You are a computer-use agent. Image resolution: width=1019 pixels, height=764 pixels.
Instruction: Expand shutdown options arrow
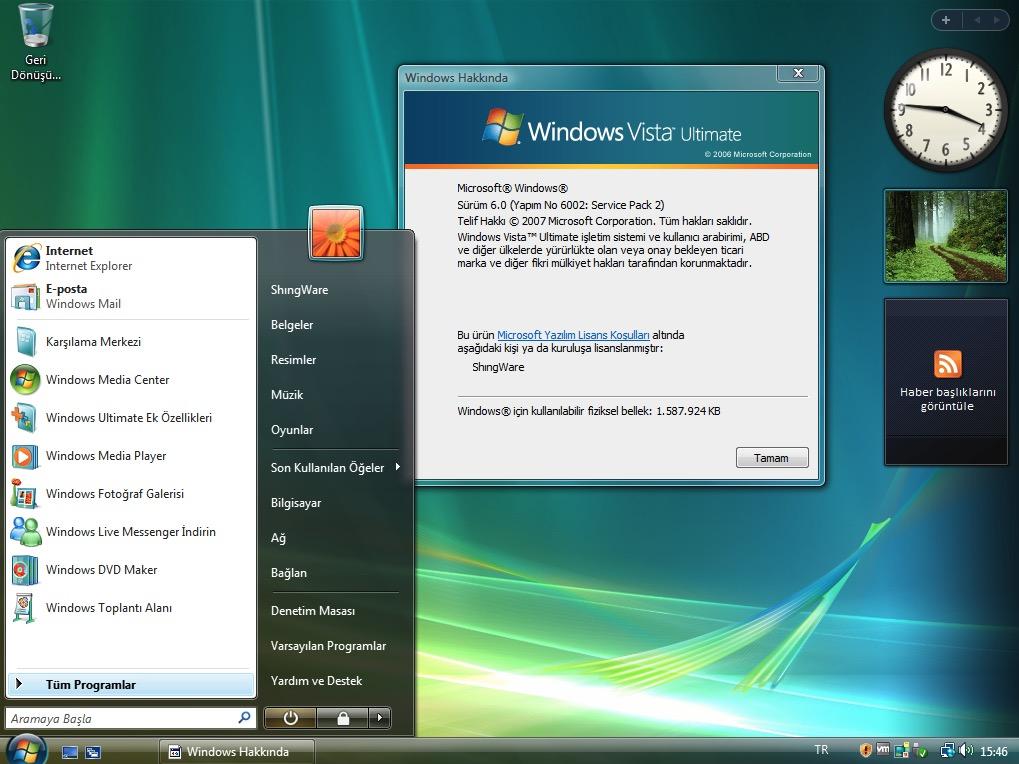tap(380, 718)
